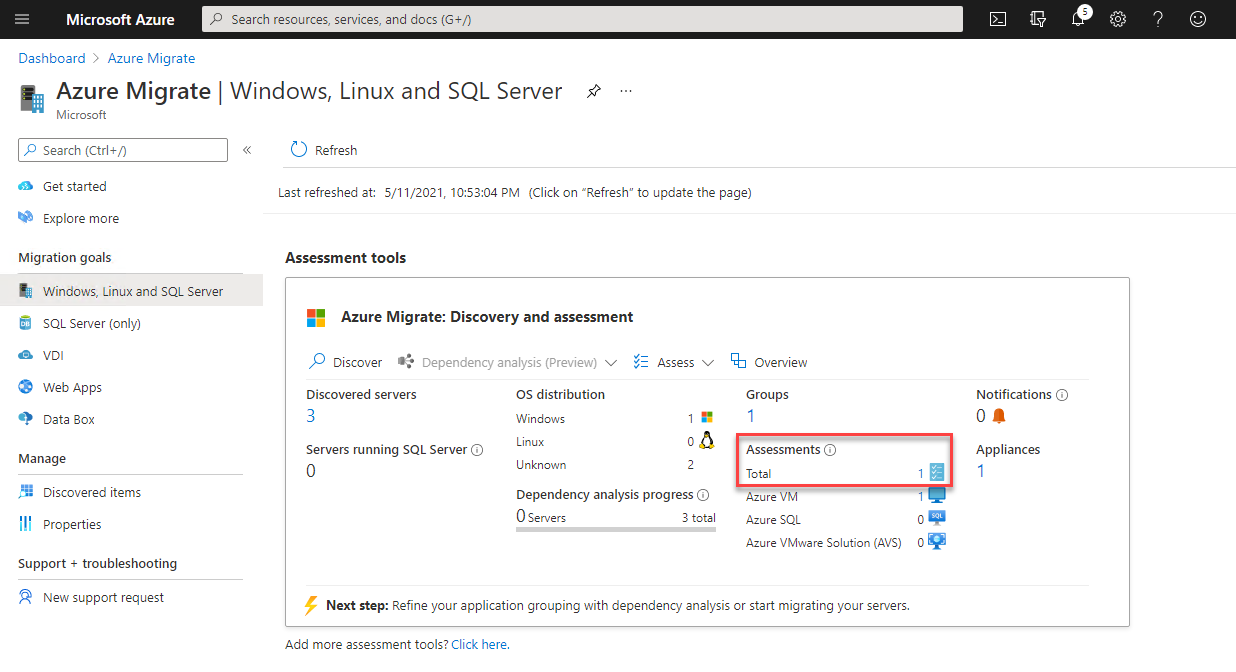Image resolution: width=1236 pixels, height=672 pixels.
Task: Open the hamburger portal menu
Action: coord(22,19)
